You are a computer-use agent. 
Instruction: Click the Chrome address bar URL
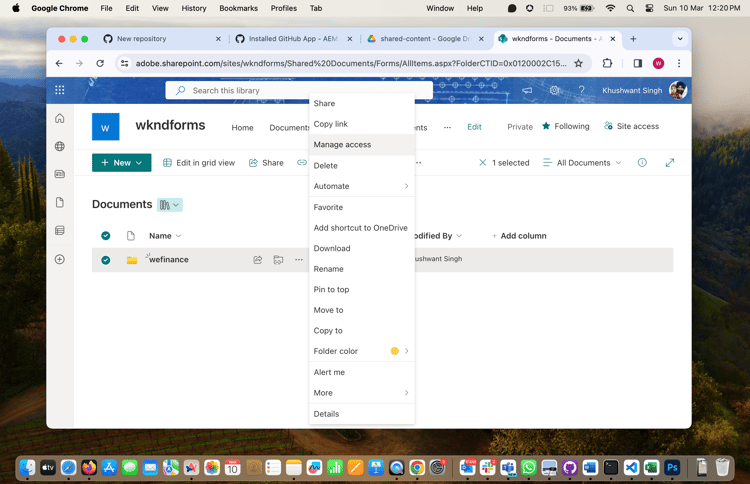tap(351, 63)
